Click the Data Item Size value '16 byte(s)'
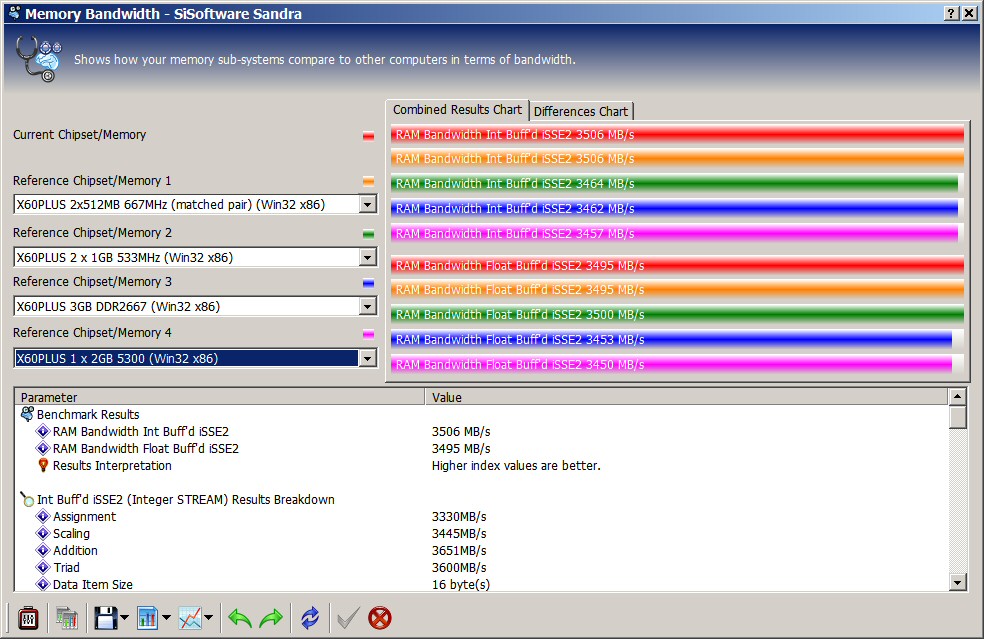This screenshot has width=984, height=639. click(x=461, y=584)
